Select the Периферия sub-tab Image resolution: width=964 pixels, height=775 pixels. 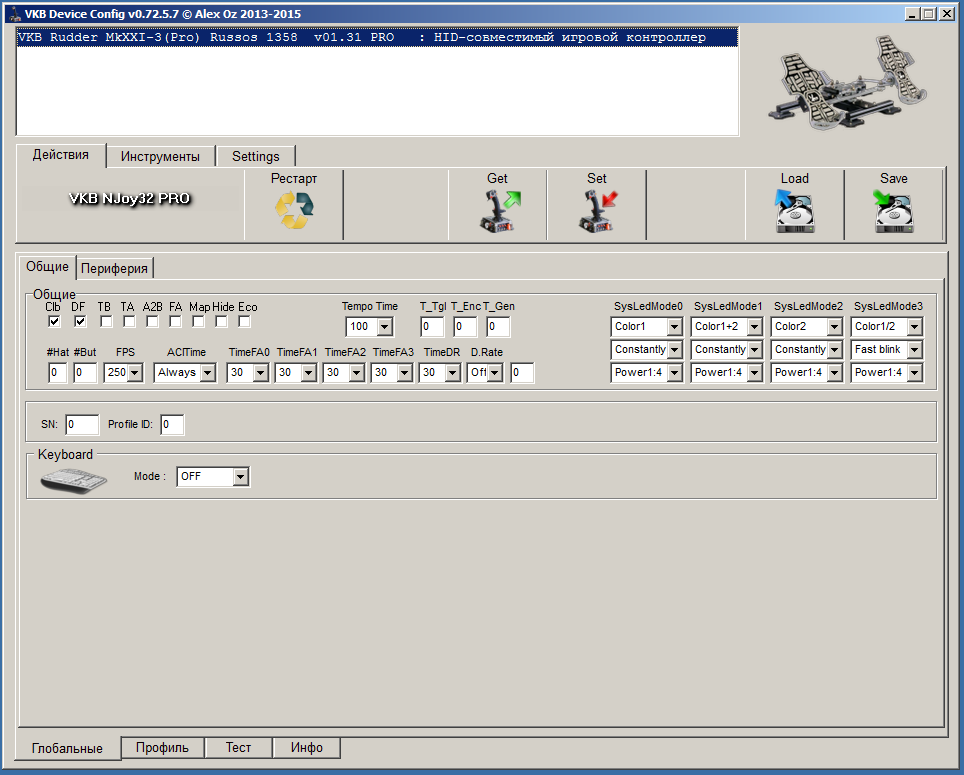coord(114,269)
